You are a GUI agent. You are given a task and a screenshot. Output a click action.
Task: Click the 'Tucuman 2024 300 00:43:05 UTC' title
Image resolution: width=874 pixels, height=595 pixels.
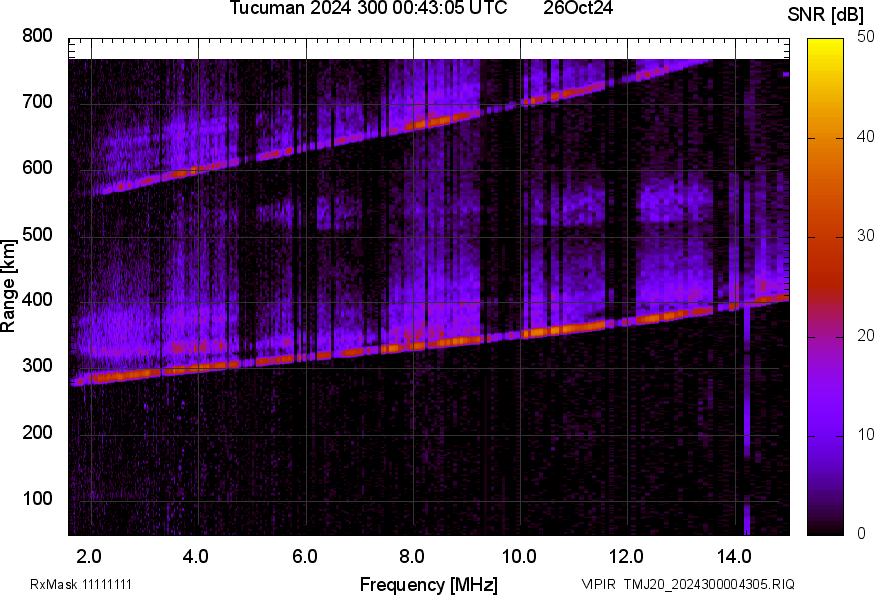pyautogui.click(x=368, y=9)
